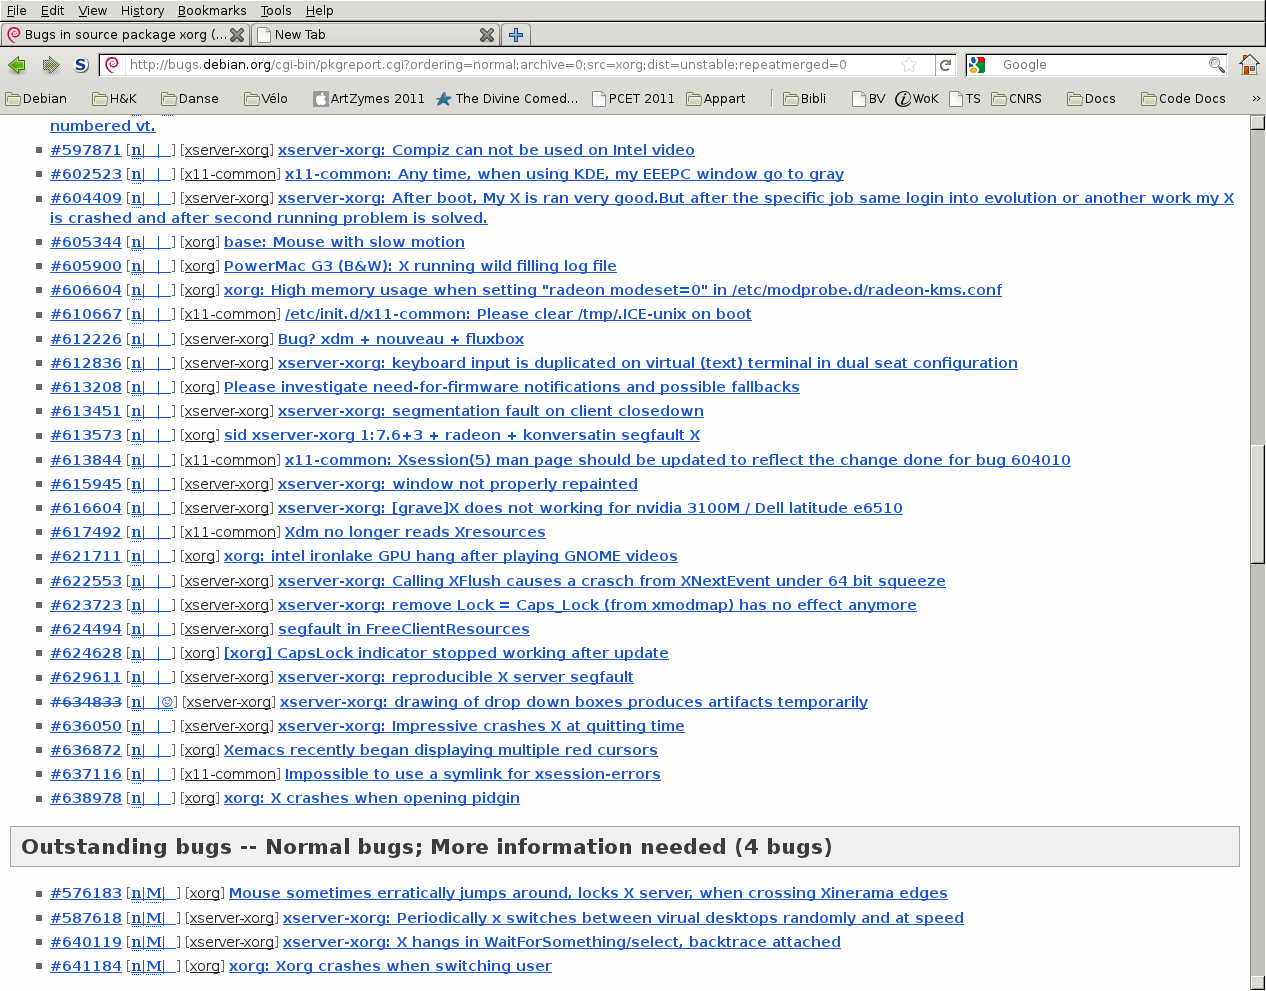This screenshot has width=1266, height=991.
Task: Open the Tools menu
Action: click(x=276, y=11)
